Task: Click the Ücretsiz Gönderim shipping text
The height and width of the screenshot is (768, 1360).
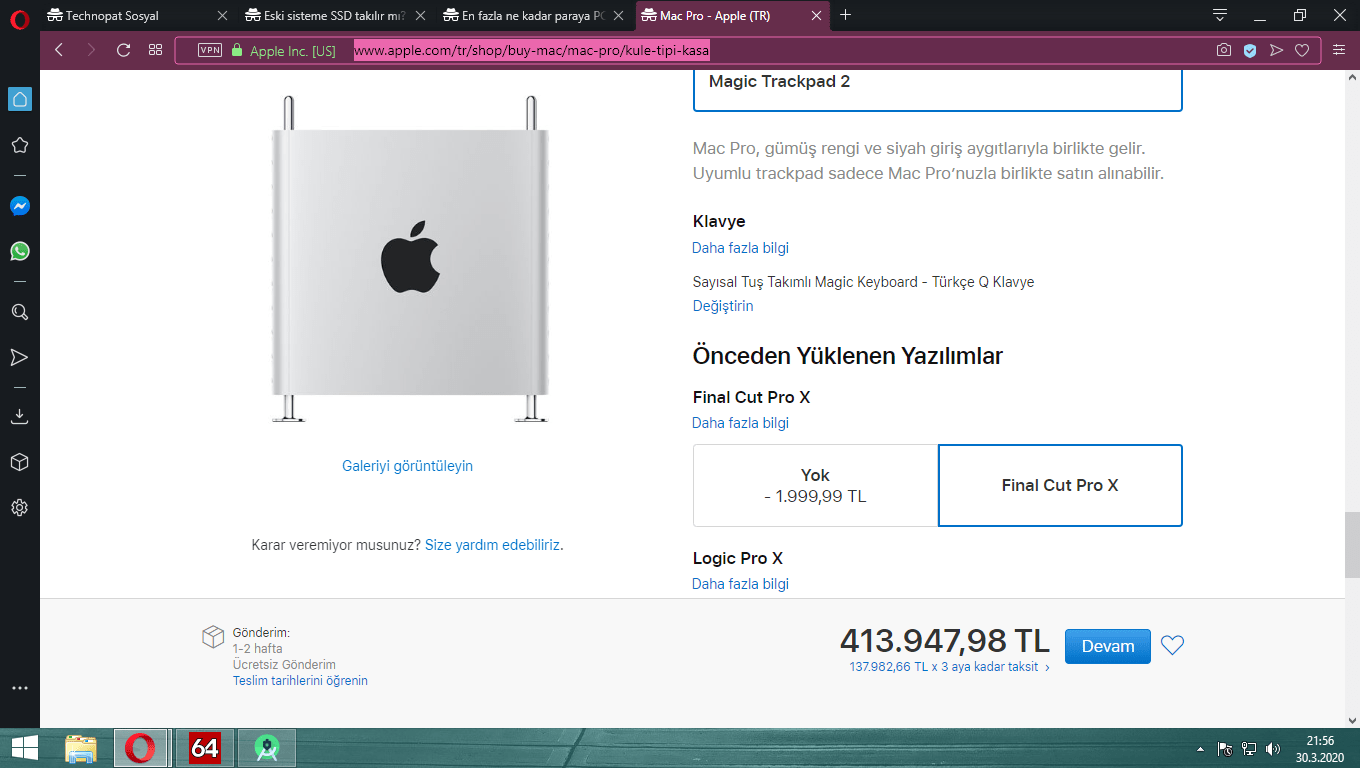Action: point(284,665)
